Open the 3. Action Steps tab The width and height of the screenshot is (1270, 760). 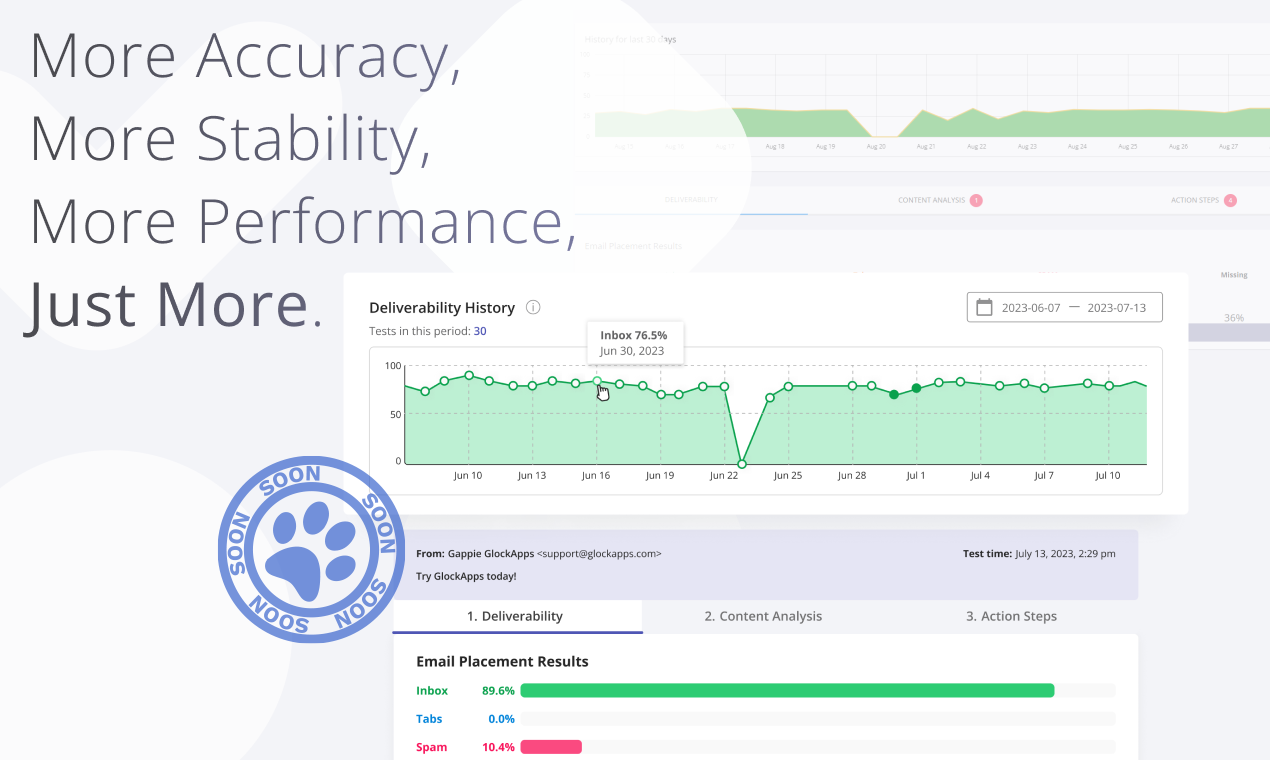tap(1011, 616)
